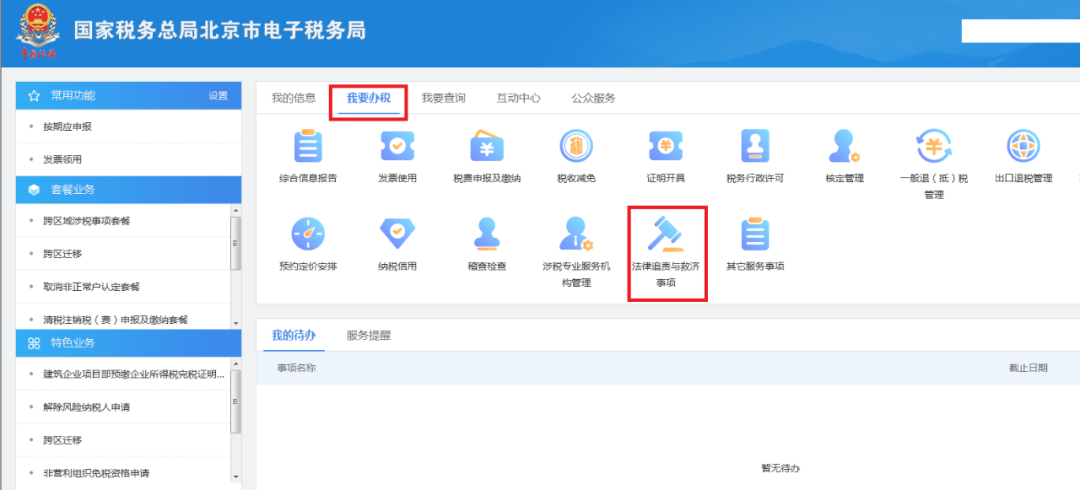The image size is (1080, 490).
Task: Switch to the 互动中心 tab
Action: pos(519,98)
